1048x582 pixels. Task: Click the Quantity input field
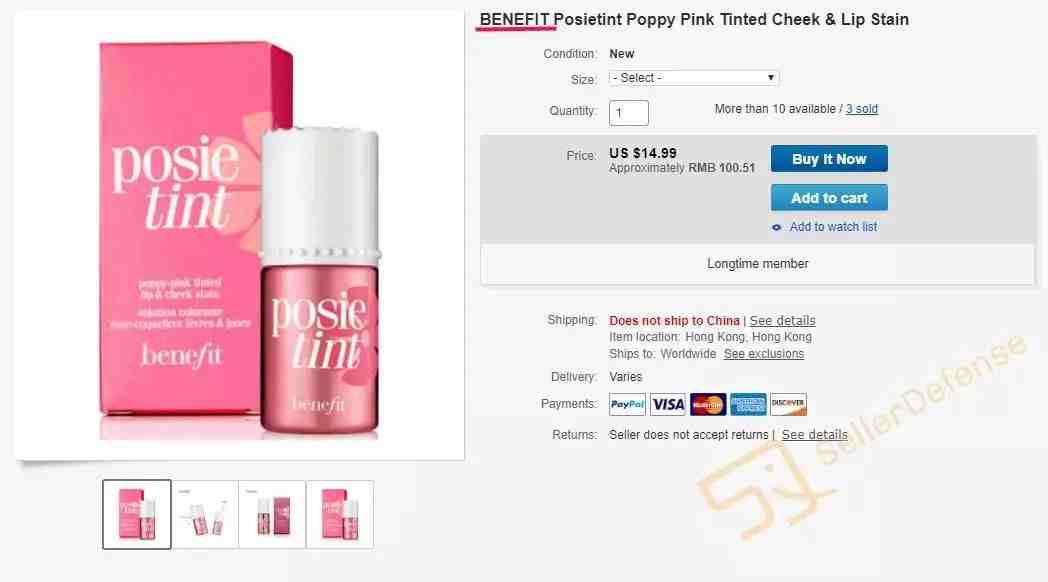click(x=628, y=112)
